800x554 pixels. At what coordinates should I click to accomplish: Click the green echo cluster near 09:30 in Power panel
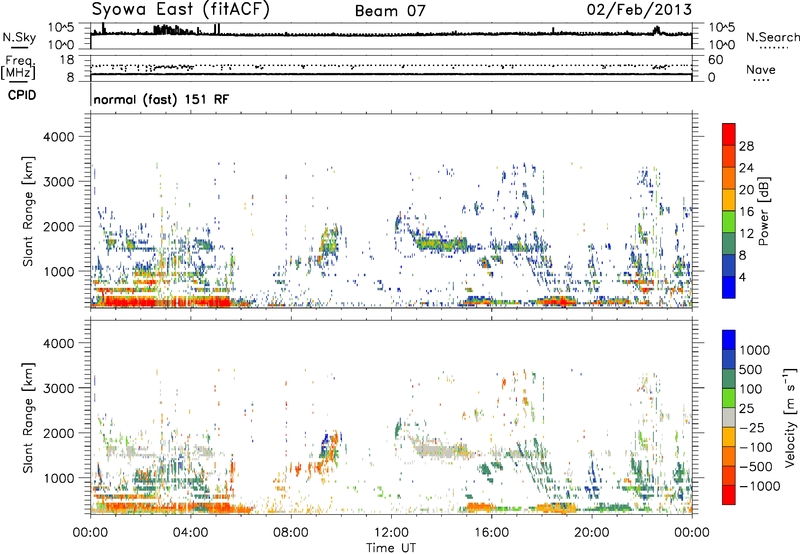tap(330, 242)
